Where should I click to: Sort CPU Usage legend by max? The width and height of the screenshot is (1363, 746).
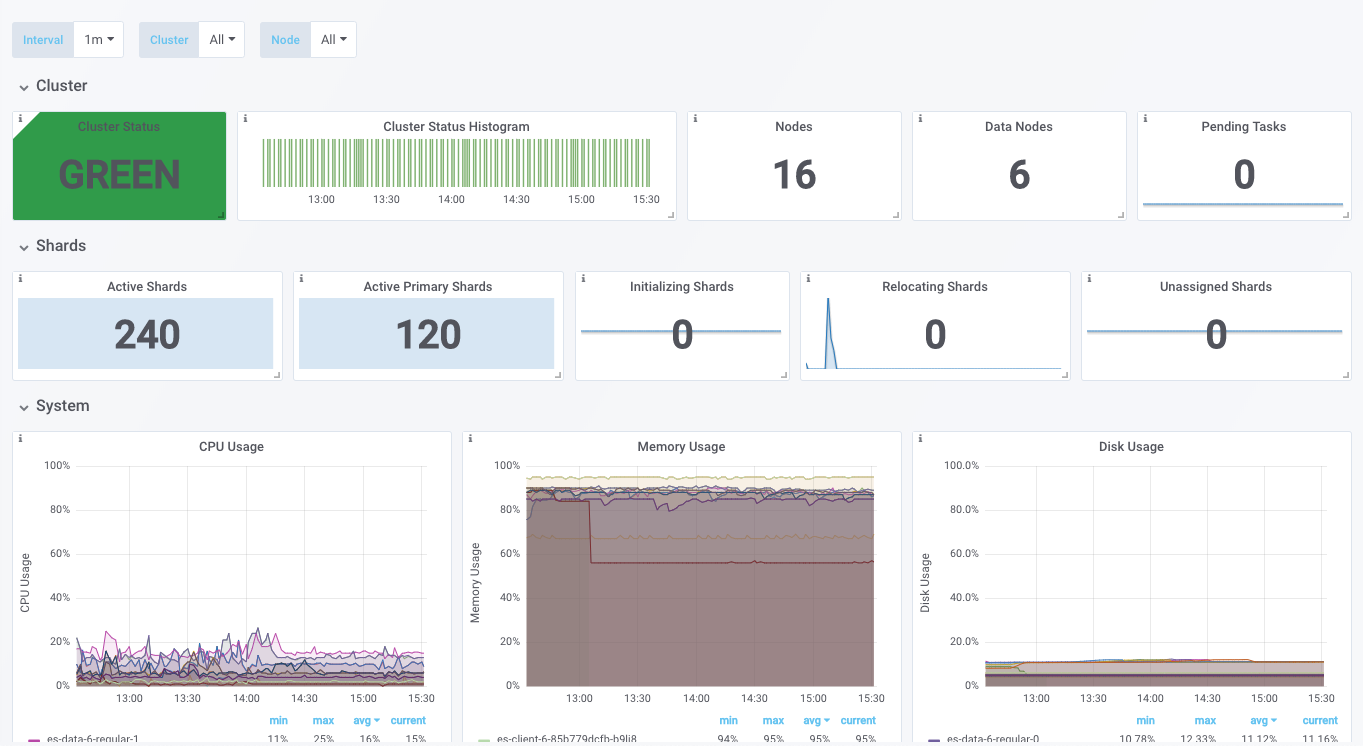tap(323, 720)
